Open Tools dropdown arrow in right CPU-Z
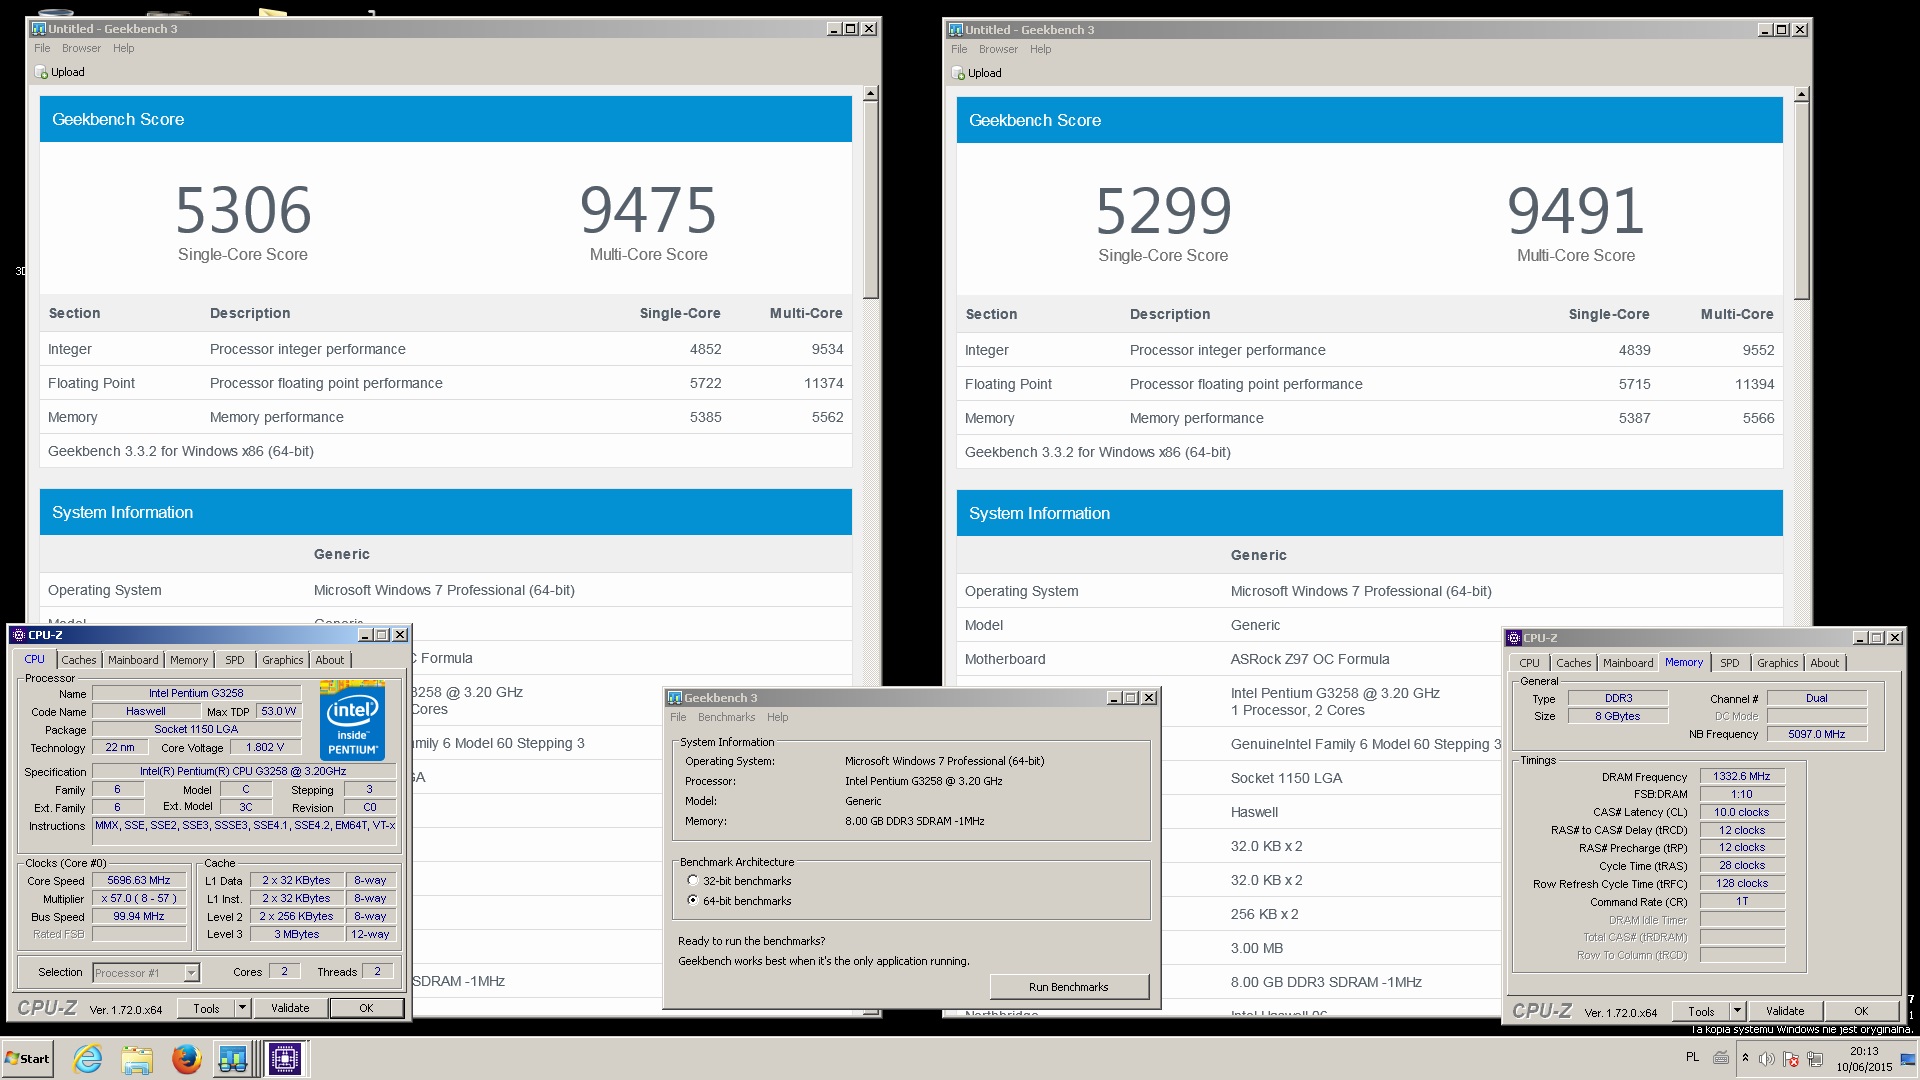Viewport: 1920px width, 1080px height. click(1737, 1011)
